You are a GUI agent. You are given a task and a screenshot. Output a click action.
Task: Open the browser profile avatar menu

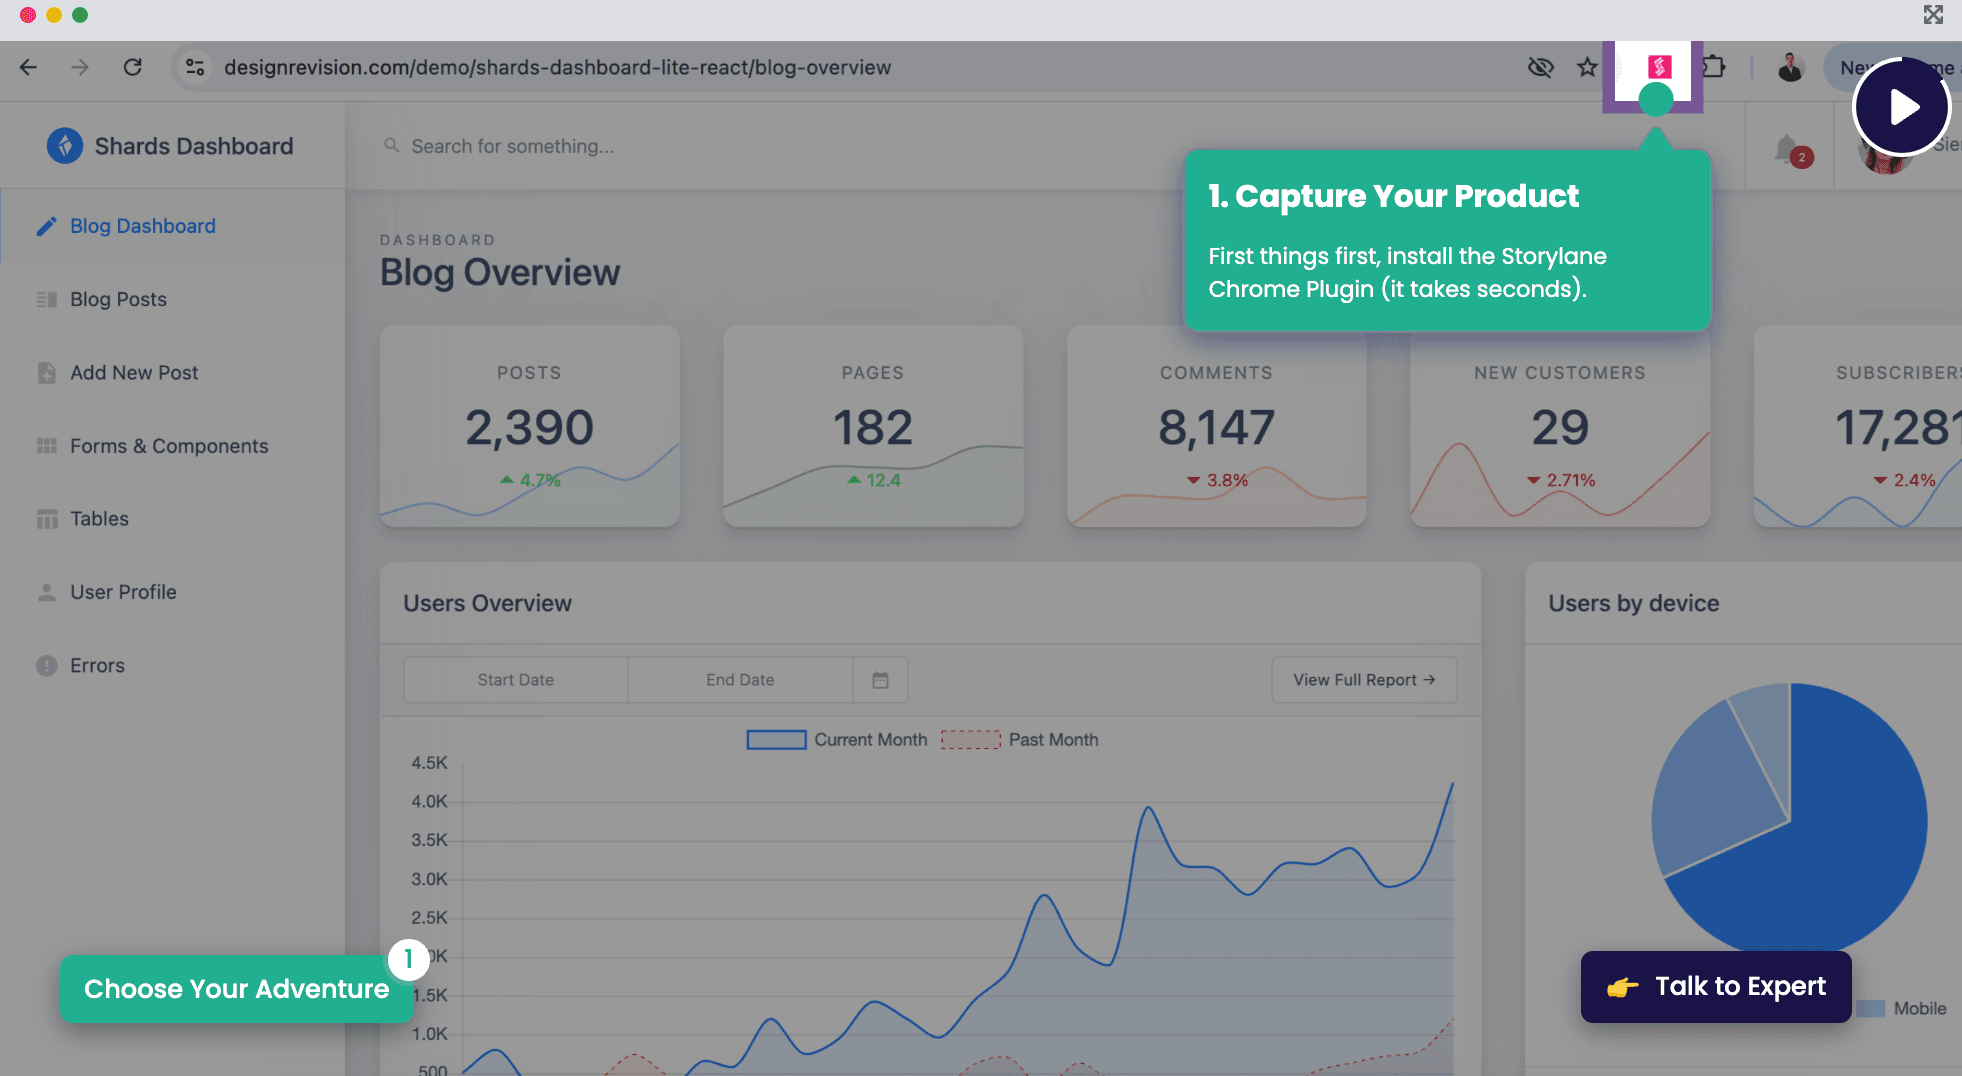pos(1790,67)
